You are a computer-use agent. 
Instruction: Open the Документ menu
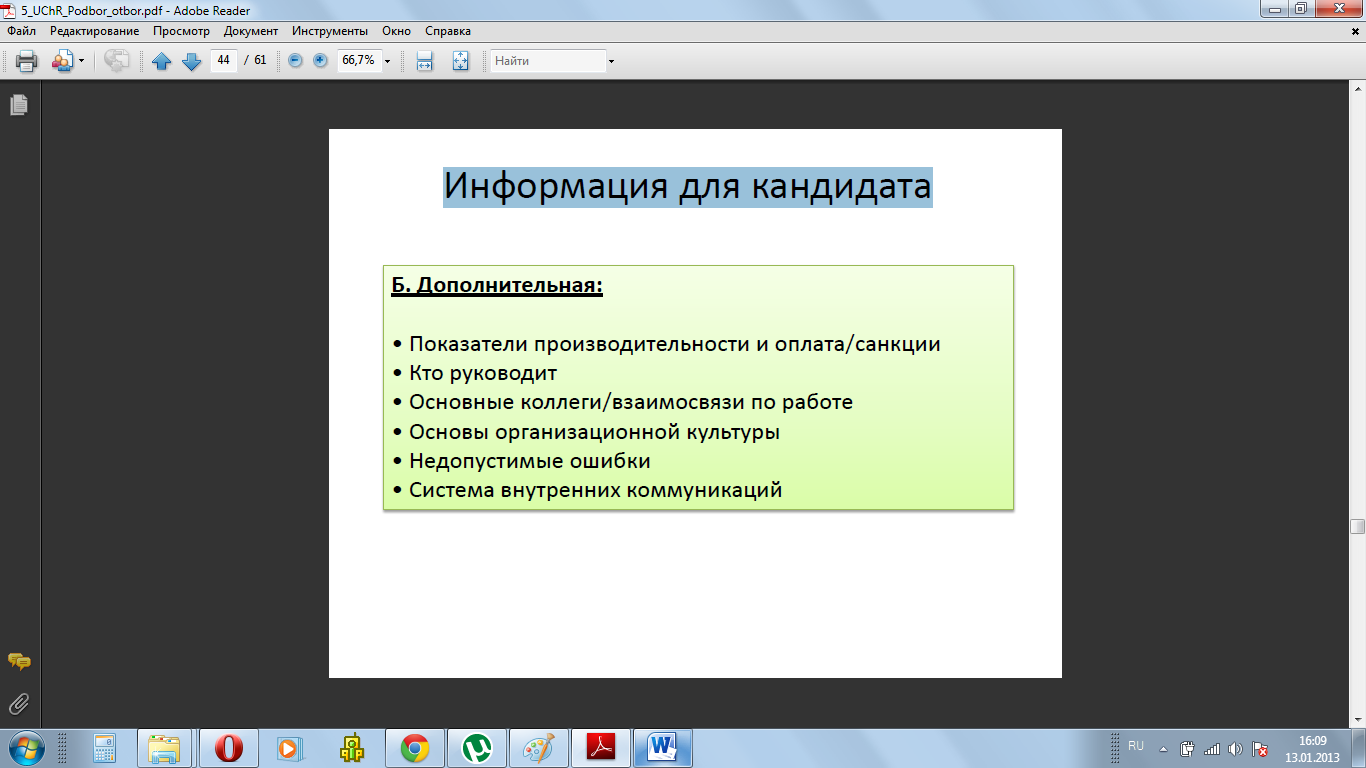click(251, 31)
